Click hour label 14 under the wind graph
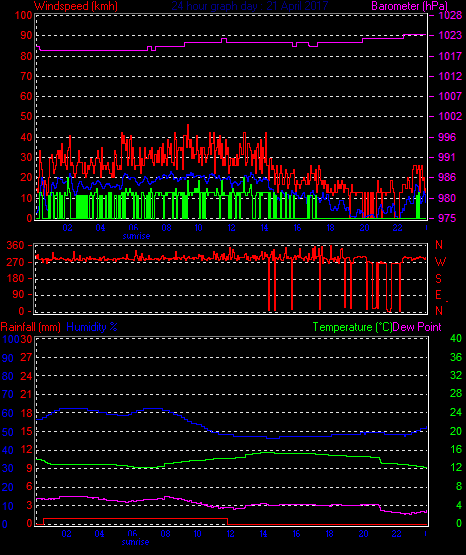466x555 pixels. [x=264, y=228]
